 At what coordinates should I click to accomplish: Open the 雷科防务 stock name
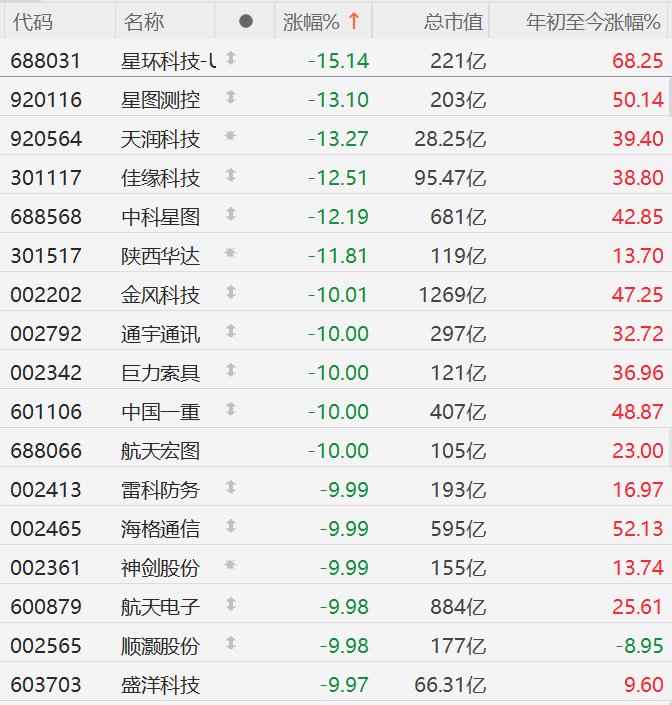pyautogui.click(x=160, y=490)
